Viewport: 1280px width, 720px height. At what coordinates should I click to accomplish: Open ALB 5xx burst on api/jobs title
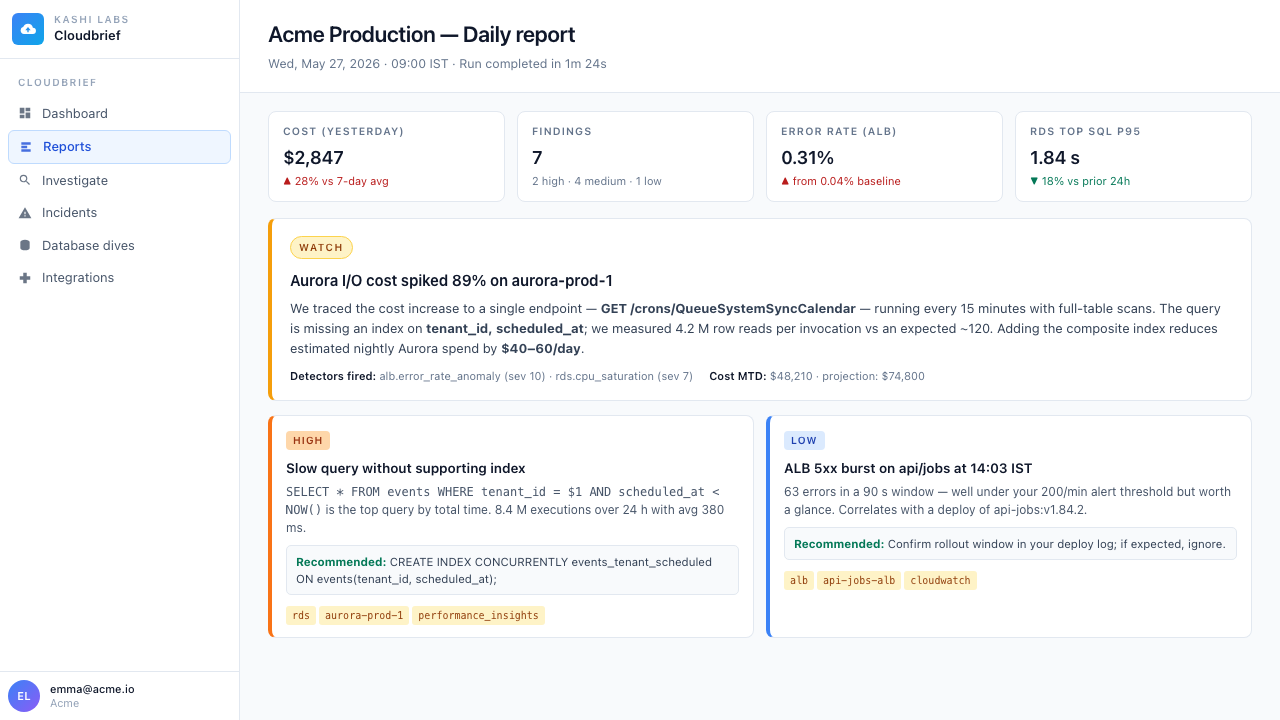(x=908, y=468)
